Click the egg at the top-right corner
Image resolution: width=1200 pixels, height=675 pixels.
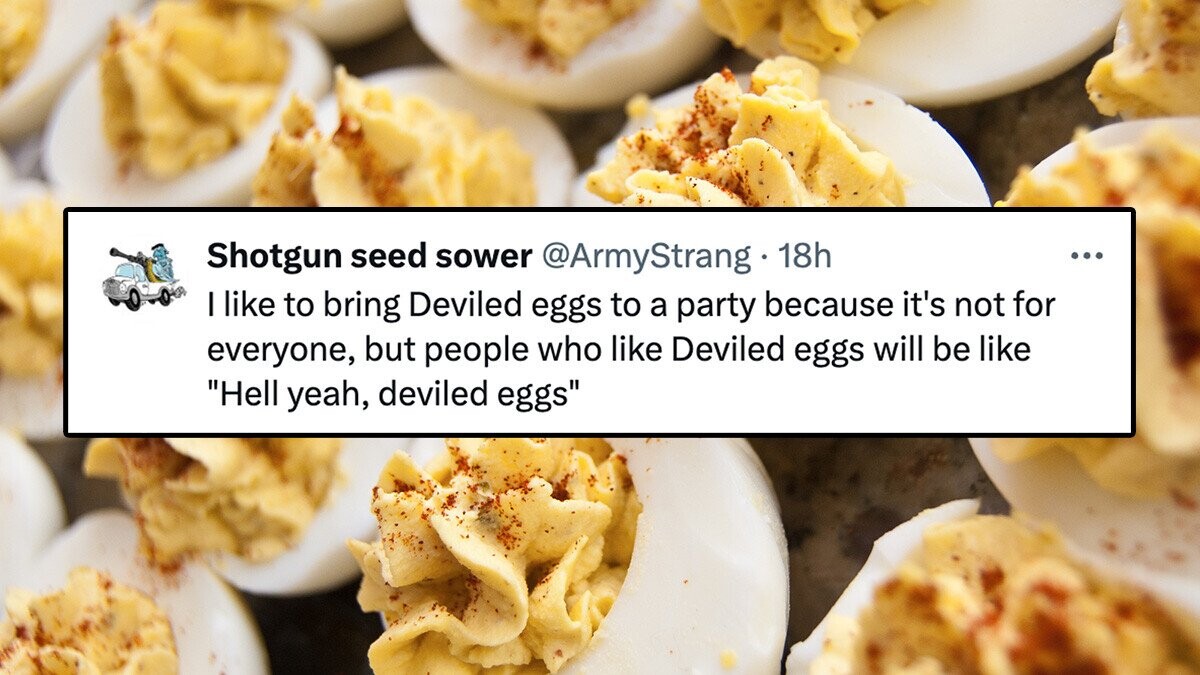coord(1150,60)
